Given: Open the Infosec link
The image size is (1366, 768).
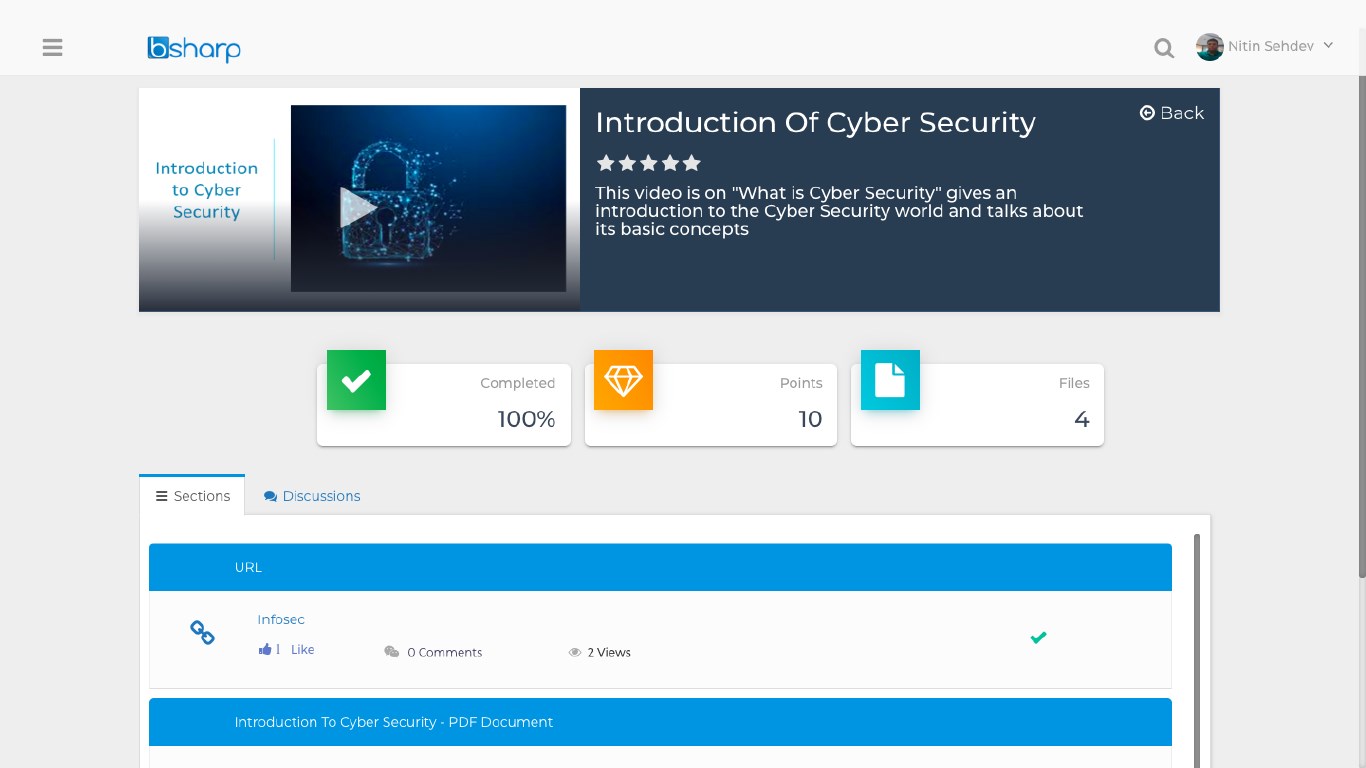Looking at the screenshot, I should pyautogui.click(x=281, y=620).
